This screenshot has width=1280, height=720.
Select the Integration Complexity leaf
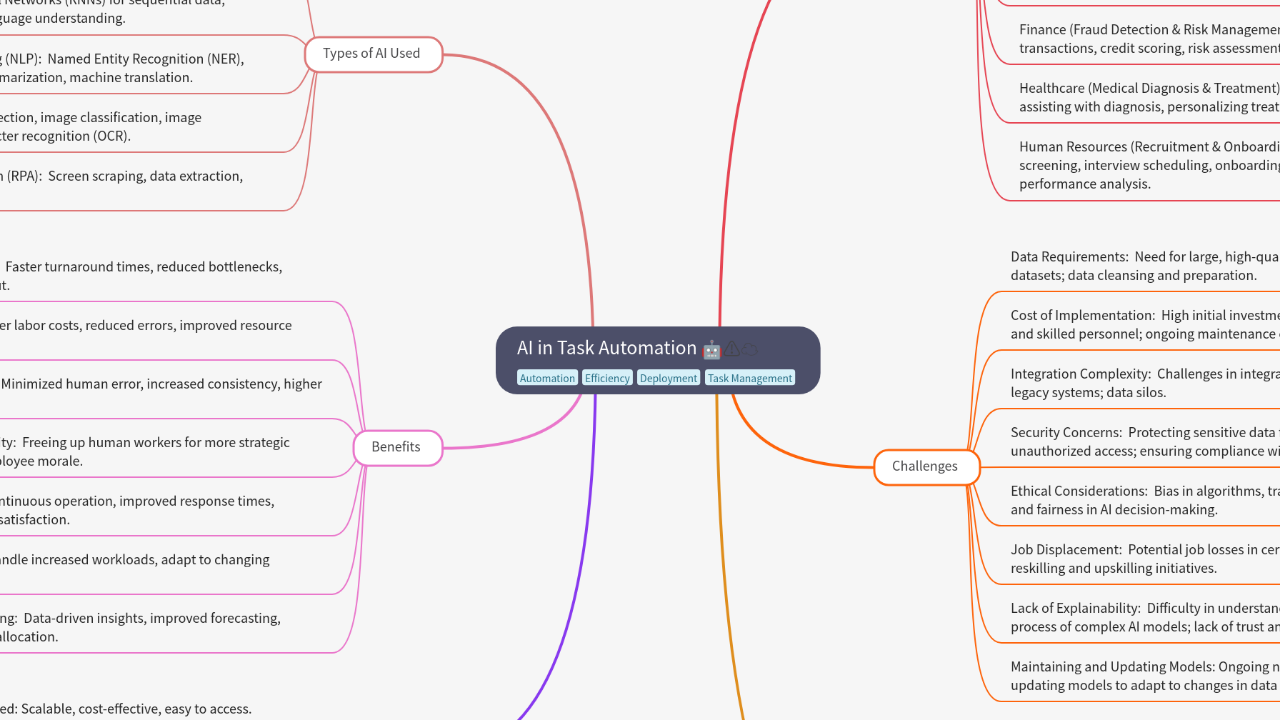[1145, 383]
